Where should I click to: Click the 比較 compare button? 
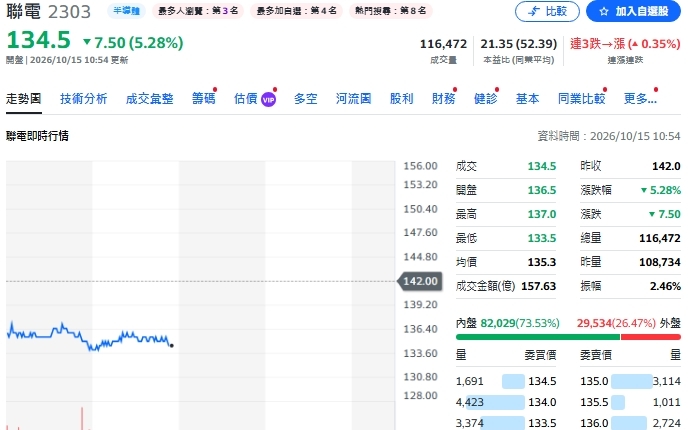coord(547,11)
